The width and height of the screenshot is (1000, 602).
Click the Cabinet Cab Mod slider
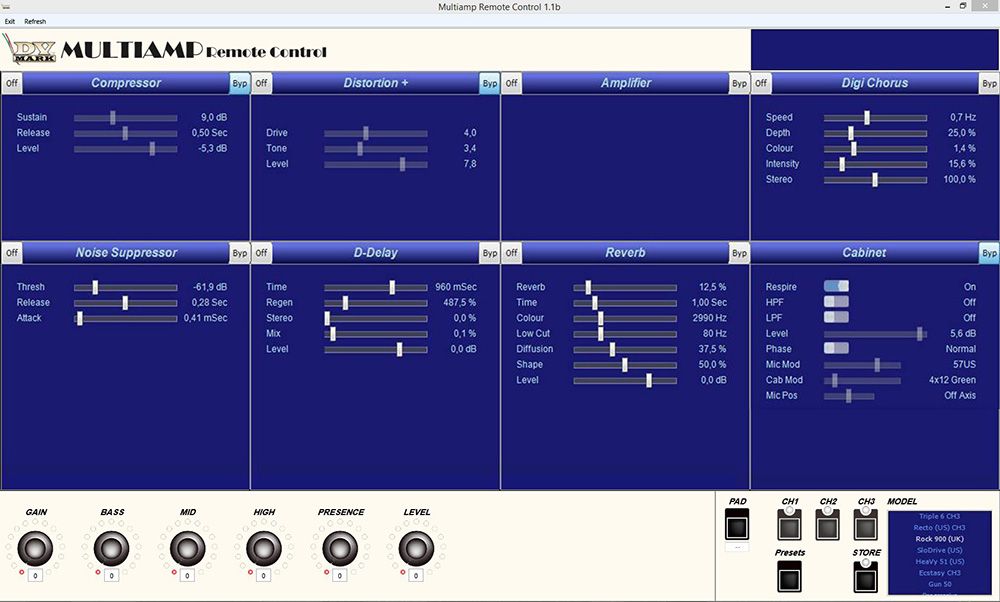click(x=862, y=380)
